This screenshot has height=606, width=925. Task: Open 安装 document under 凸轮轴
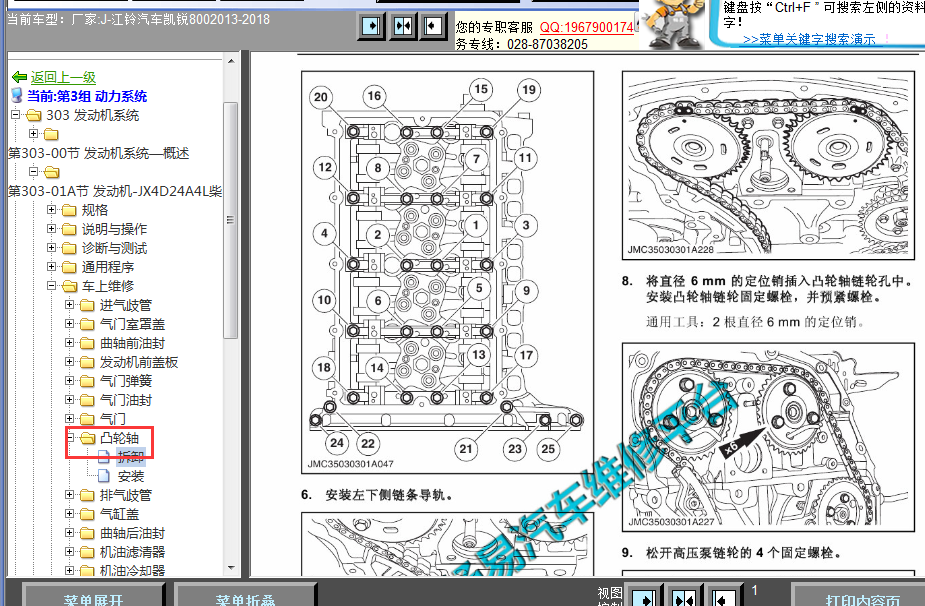(130, 476)
